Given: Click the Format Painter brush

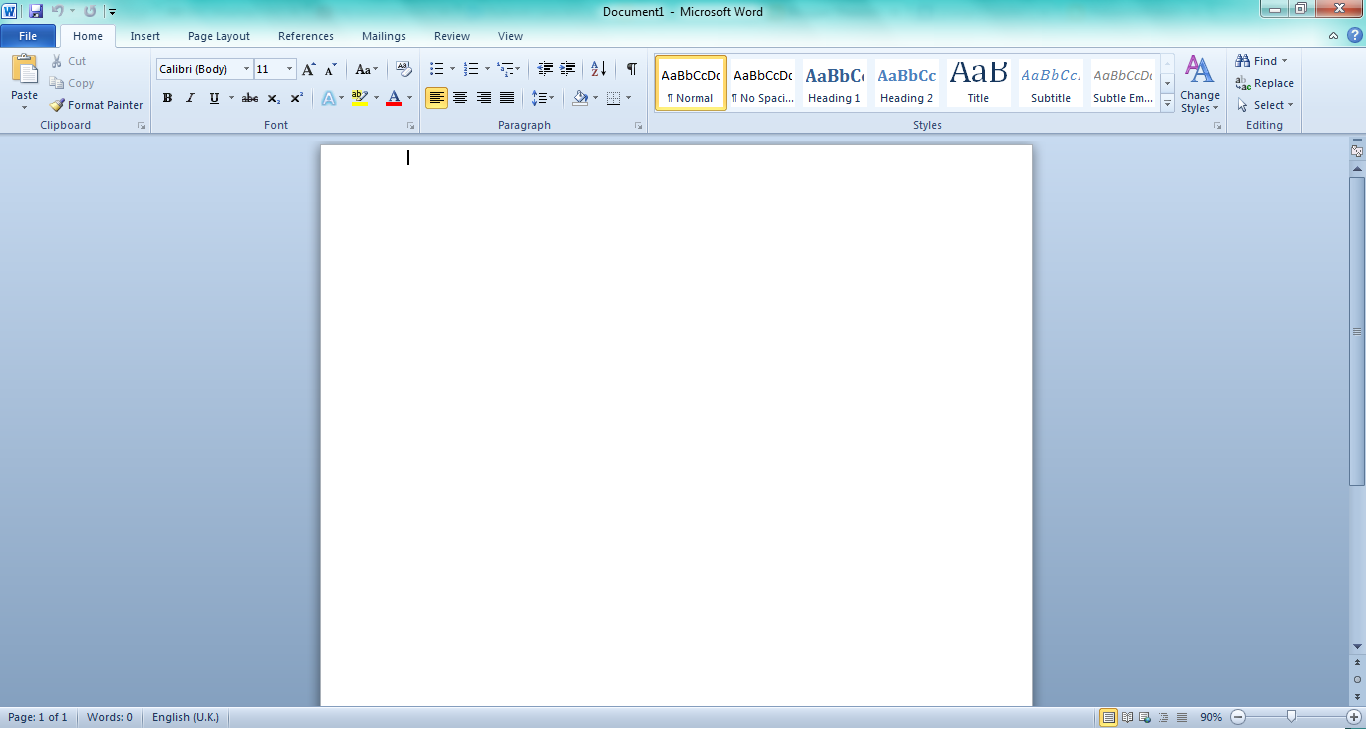Looking at the screenshot, I should coord(97,105).
